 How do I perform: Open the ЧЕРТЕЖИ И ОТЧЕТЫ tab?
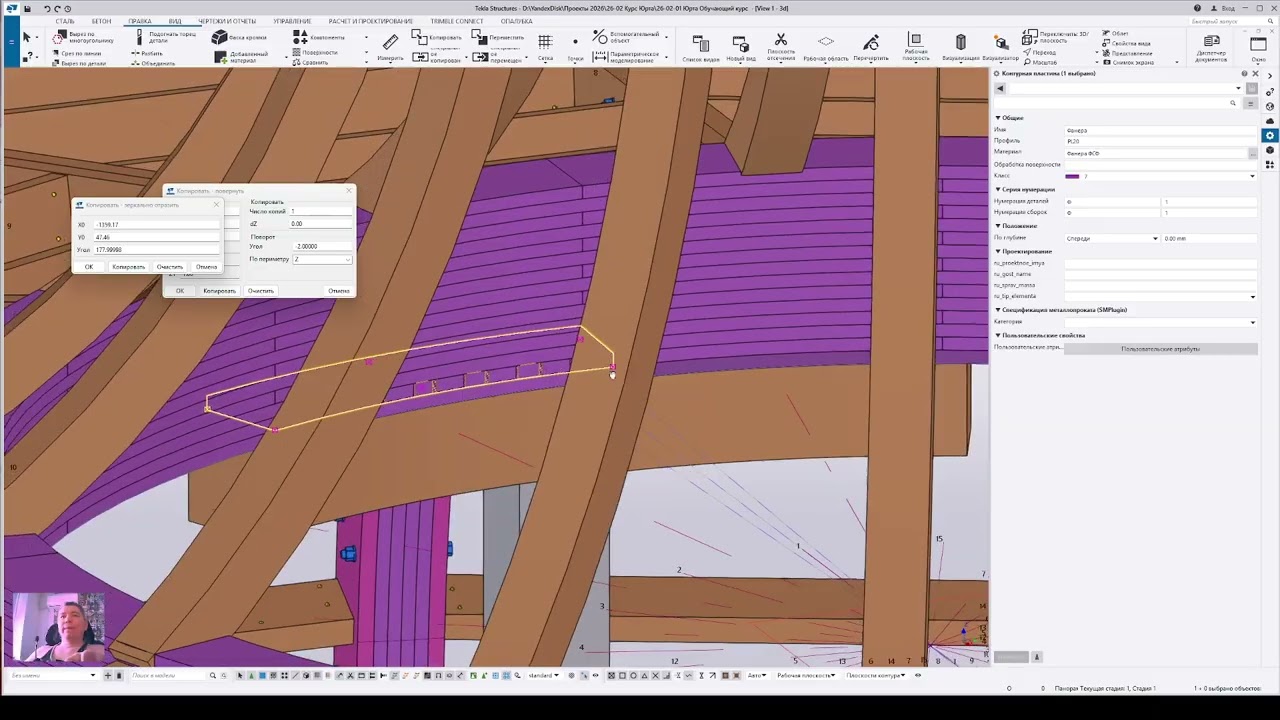pos(227,21)
